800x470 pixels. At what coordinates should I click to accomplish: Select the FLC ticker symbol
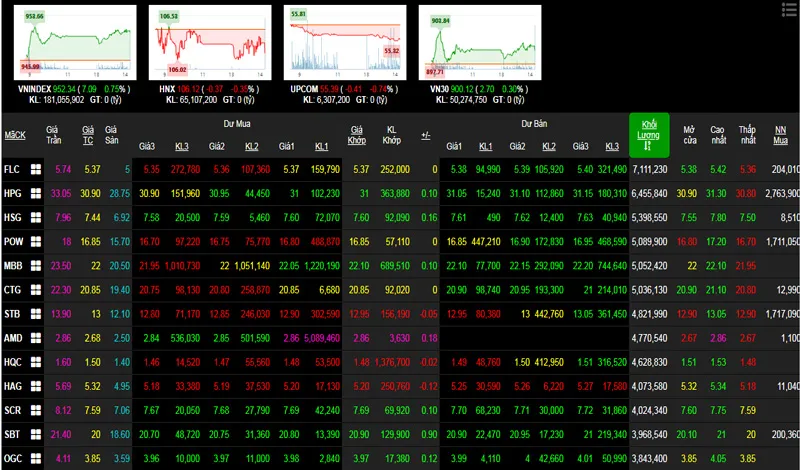click(12, 169)
